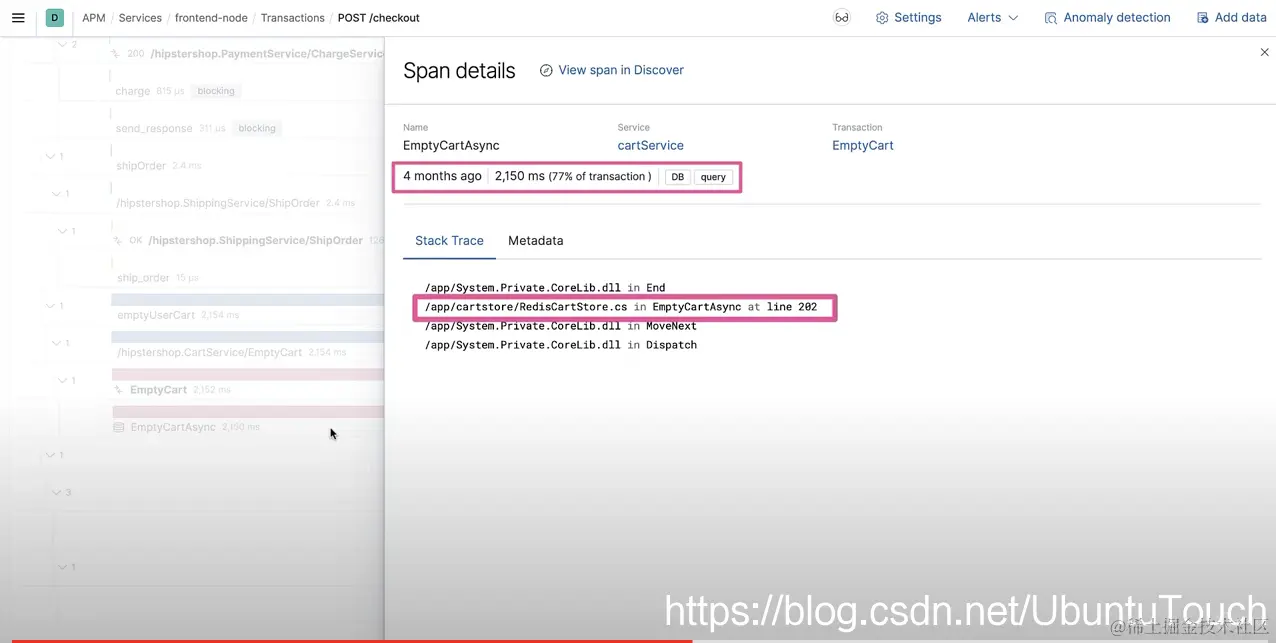Click the 4 months ago timestamp
The width and height of the screenshot is (1276, 643).
442,176
